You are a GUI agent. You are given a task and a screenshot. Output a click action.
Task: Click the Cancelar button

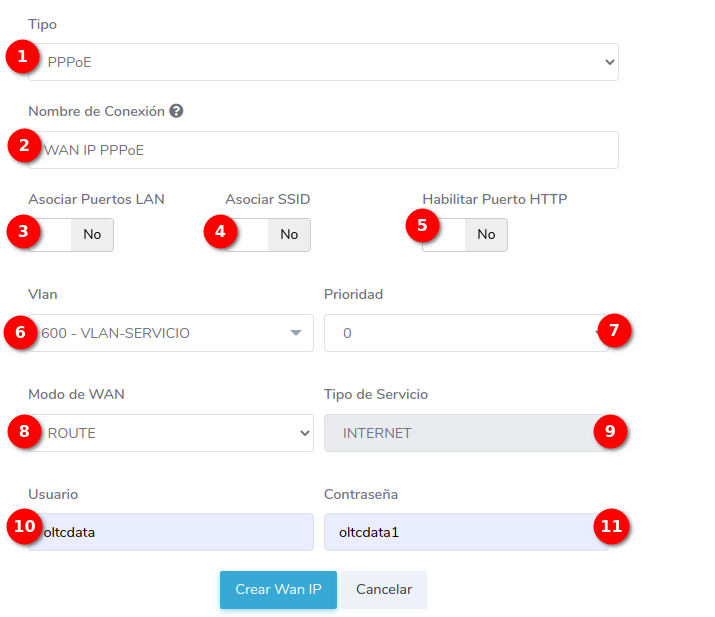383,590
